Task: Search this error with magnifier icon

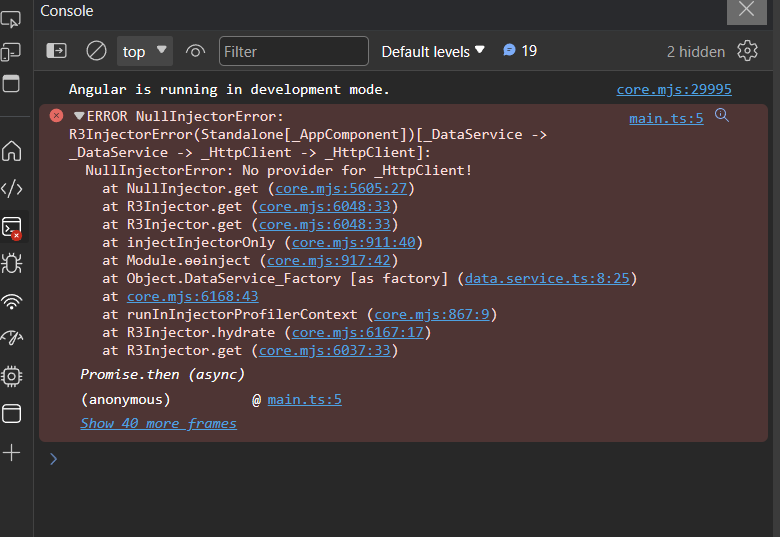Action: [722, 115]
